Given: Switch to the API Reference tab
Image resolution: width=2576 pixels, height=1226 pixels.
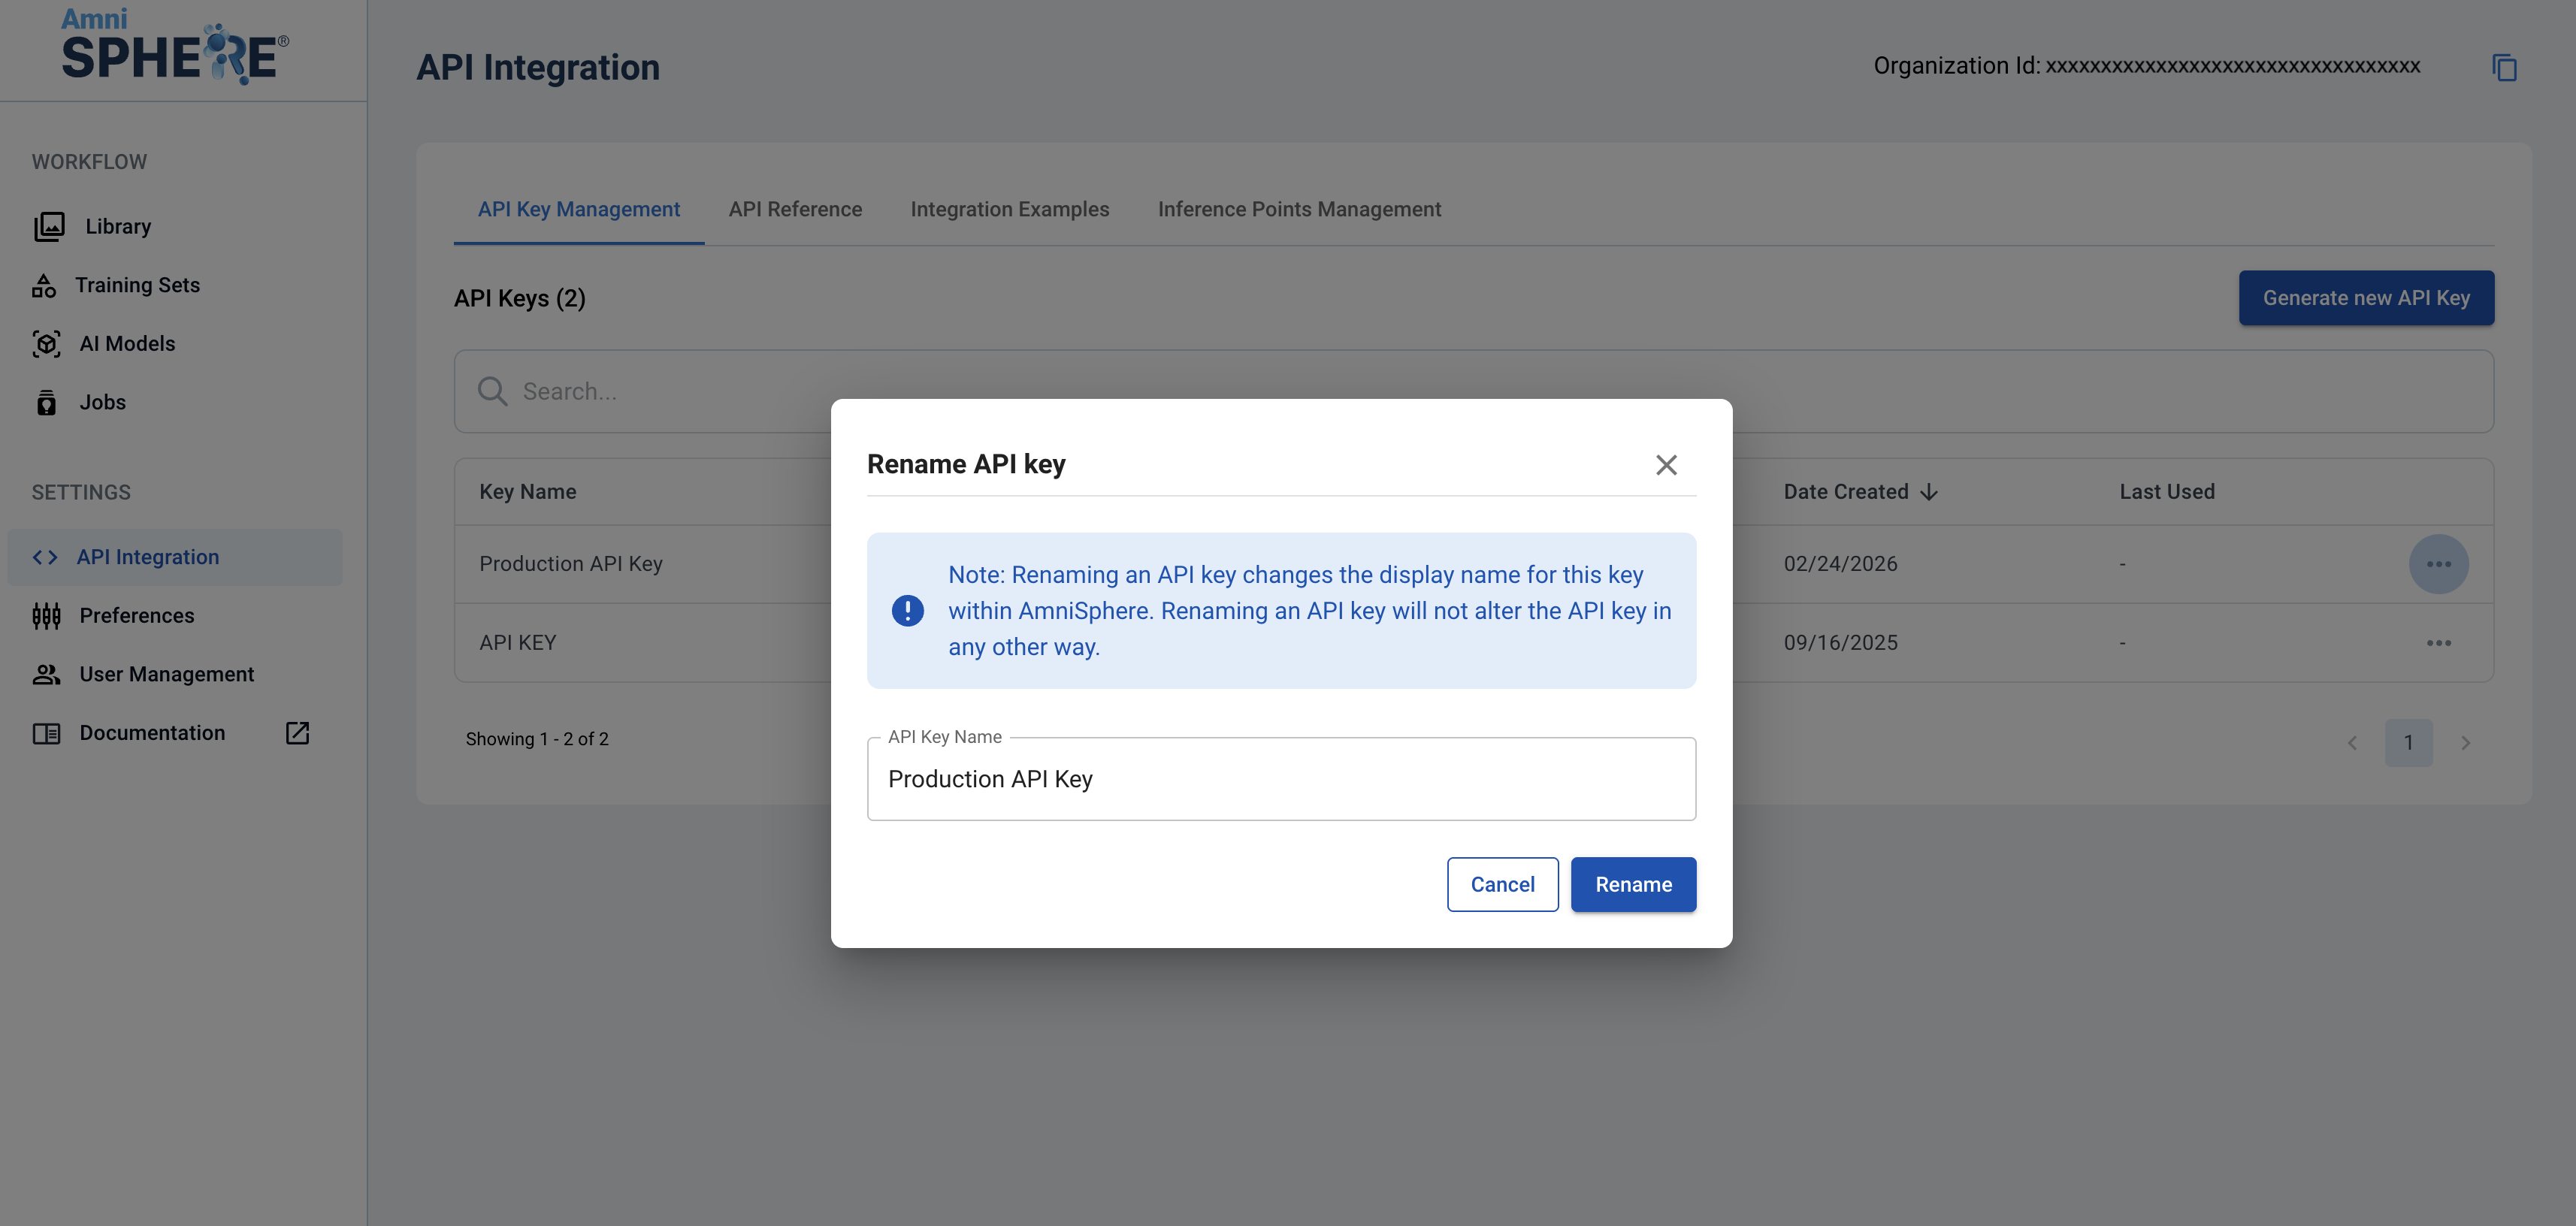Looking at the screenshot, I should pos(794,209).
